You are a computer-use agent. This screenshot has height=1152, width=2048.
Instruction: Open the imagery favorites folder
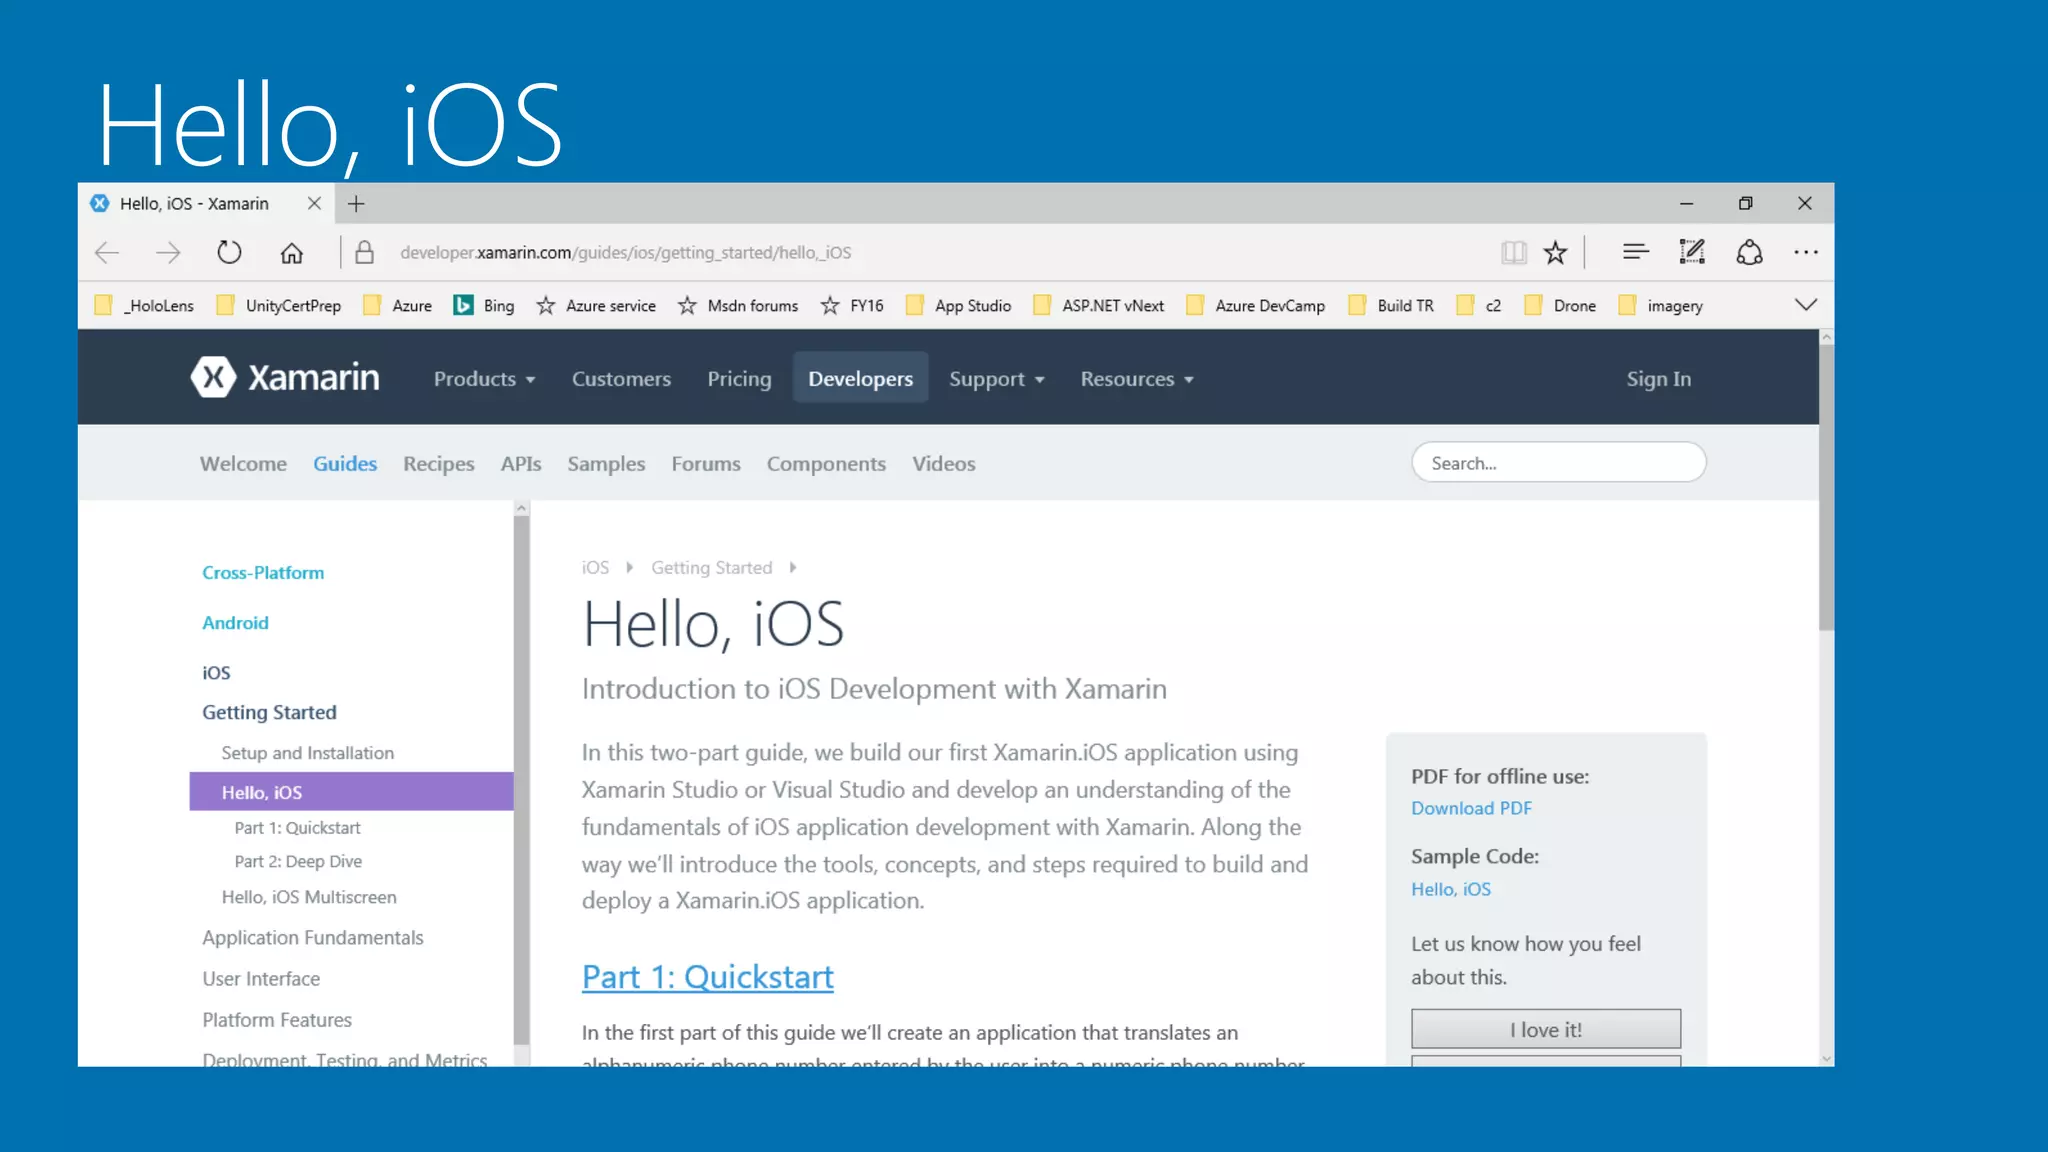(1661, 306)
